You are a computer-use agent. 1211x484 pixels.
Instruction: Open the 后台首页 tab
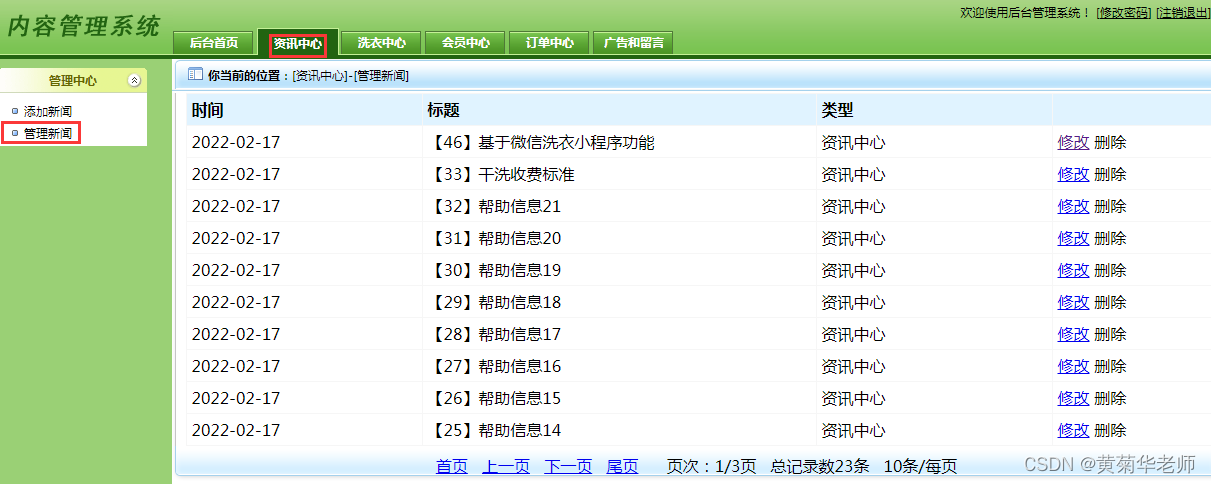(x=214, y=43)
